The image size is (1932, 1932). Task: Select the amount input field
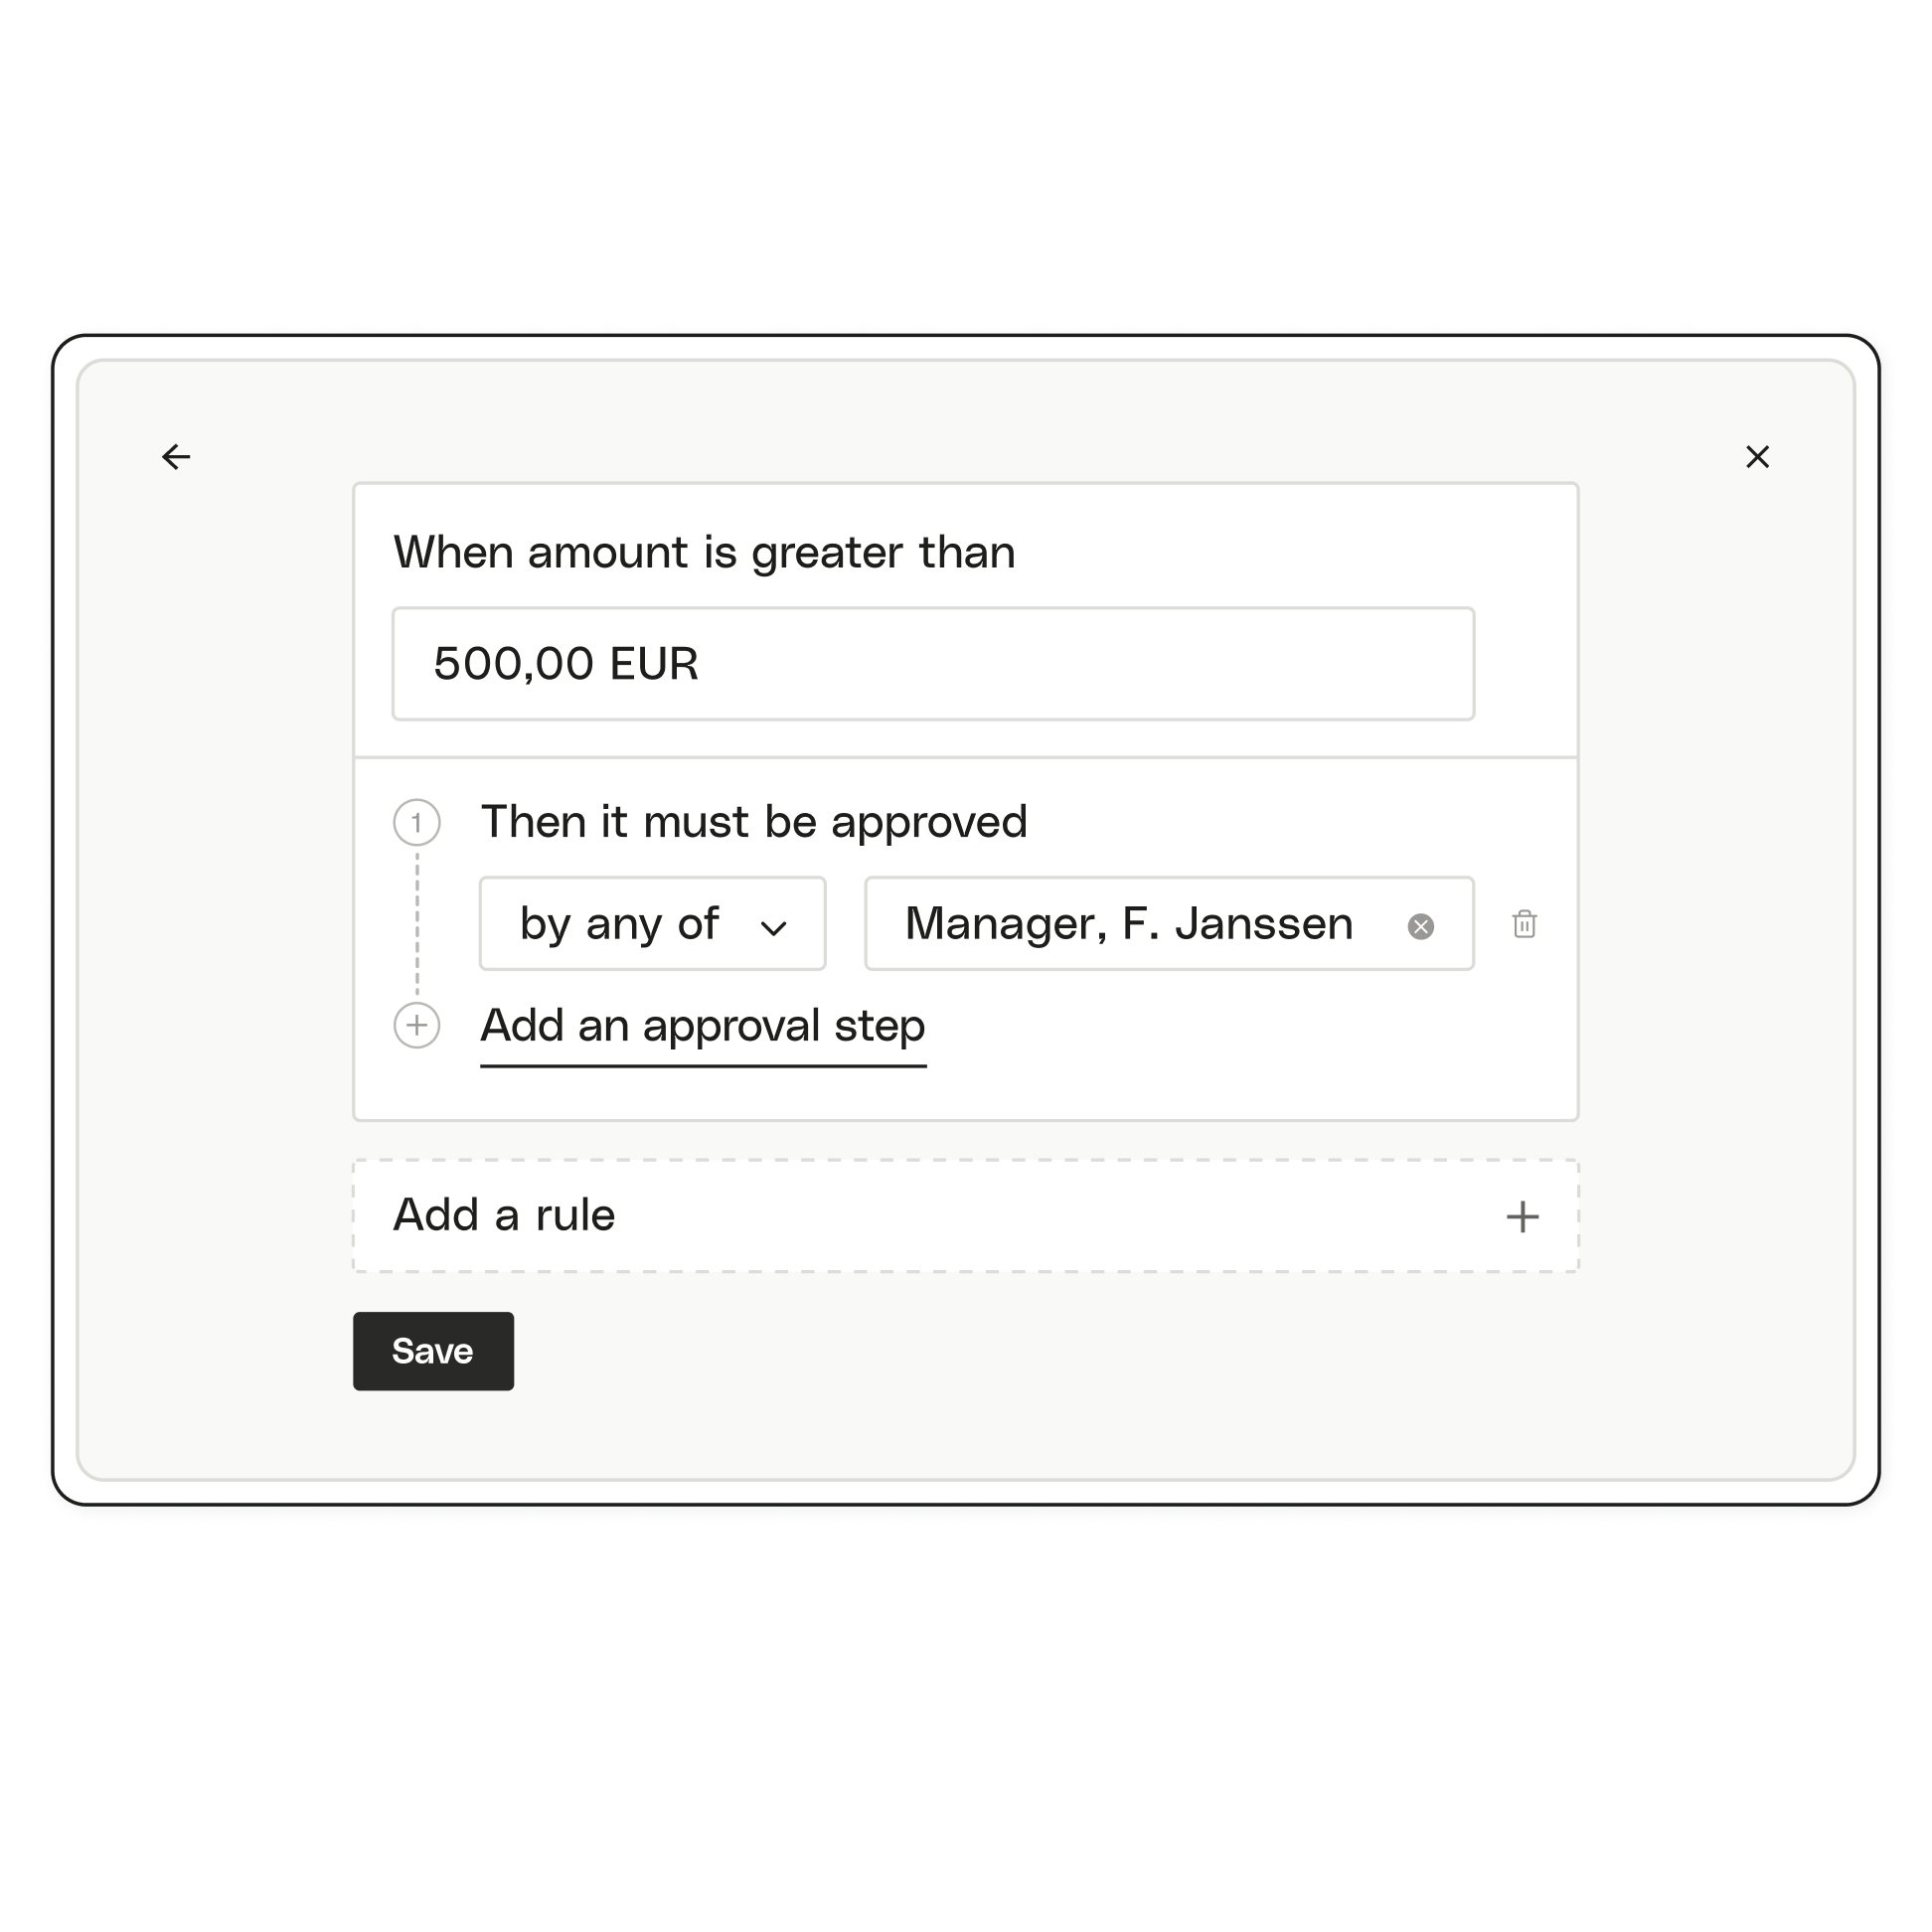pyautogui.click(x=955, y=664)
